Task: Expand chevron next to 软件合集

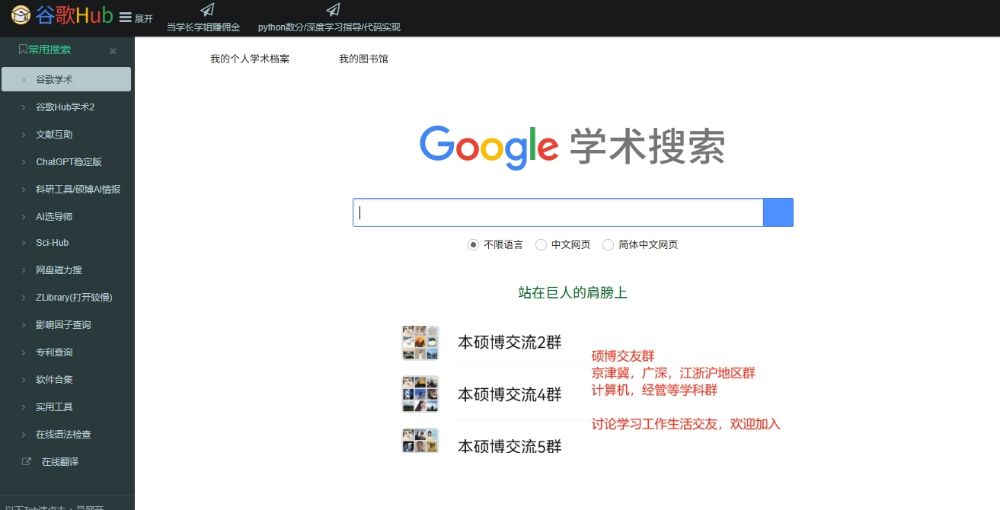Action: (24, 380)
